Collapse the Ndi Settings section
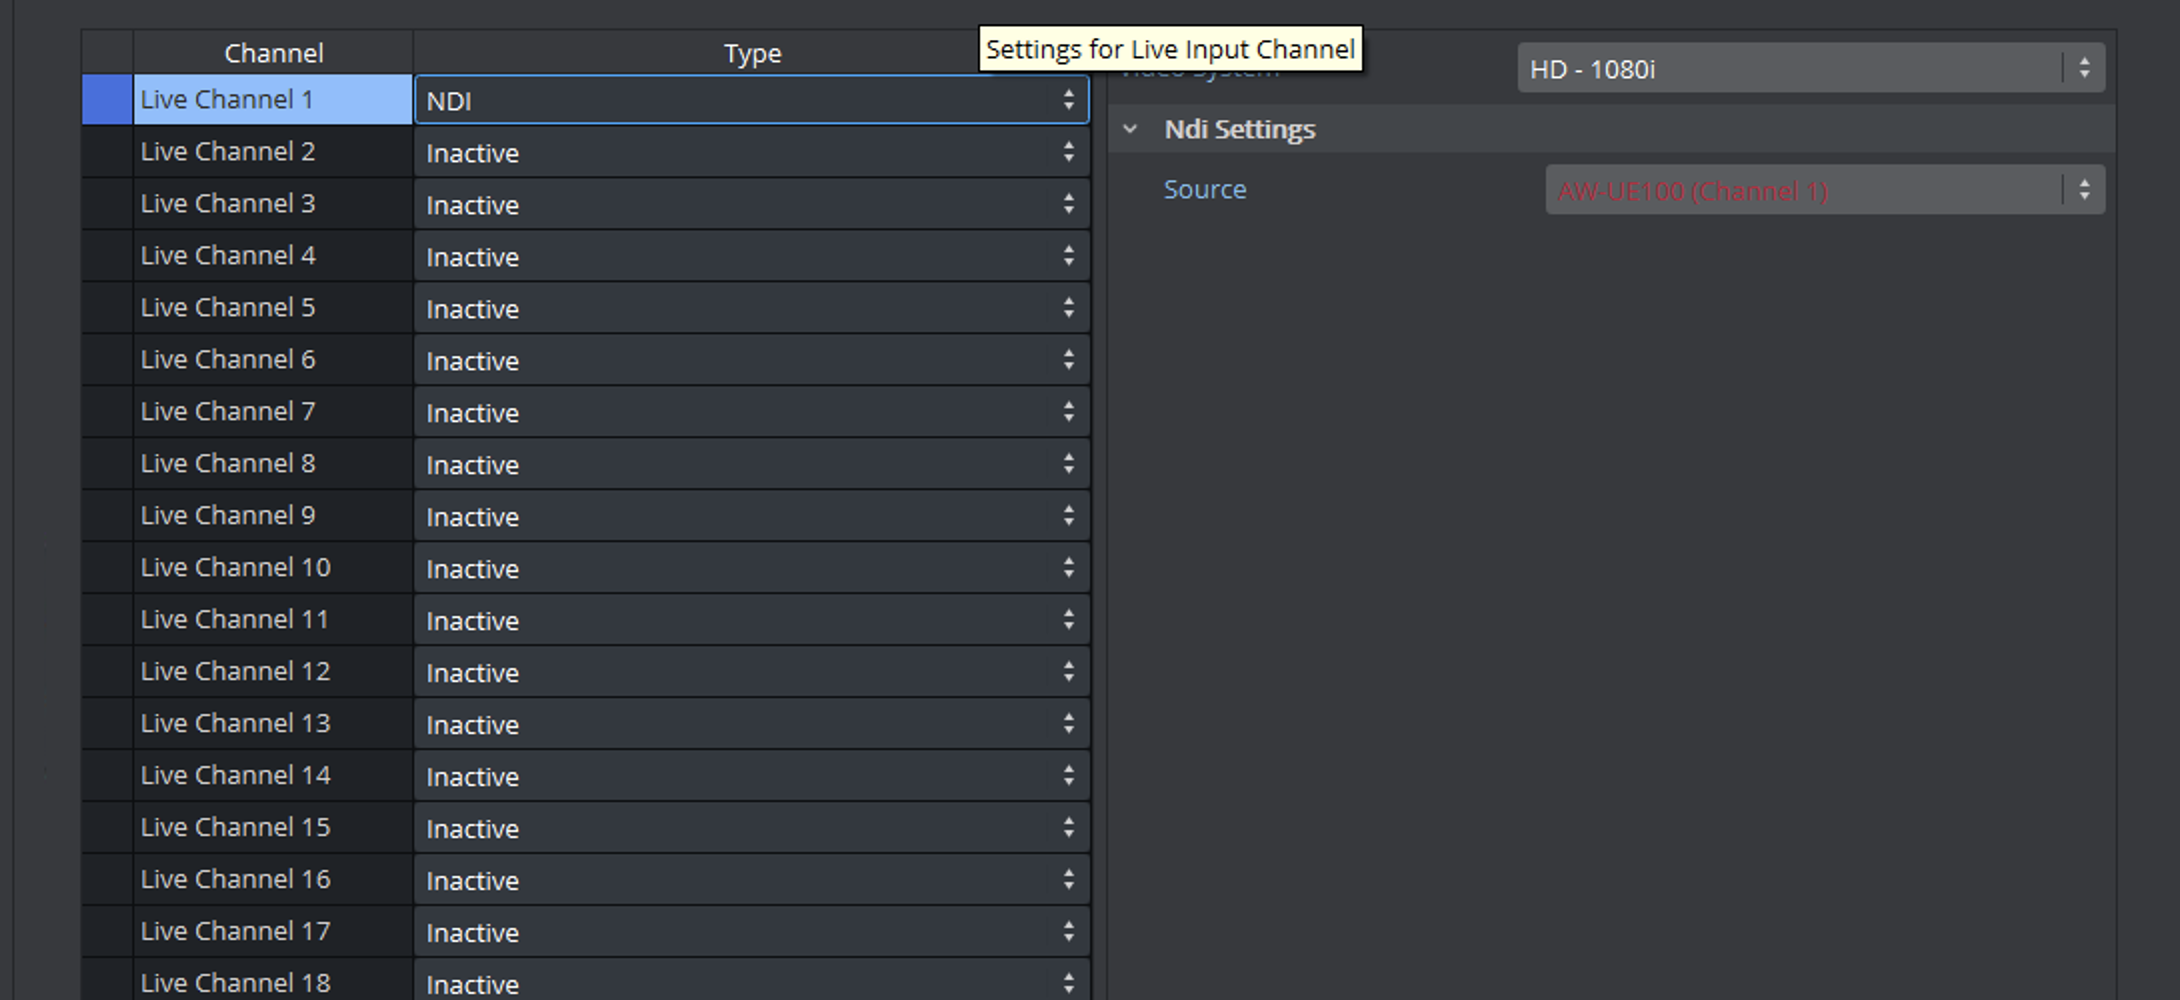2180x1000 pixels. 1131,129
